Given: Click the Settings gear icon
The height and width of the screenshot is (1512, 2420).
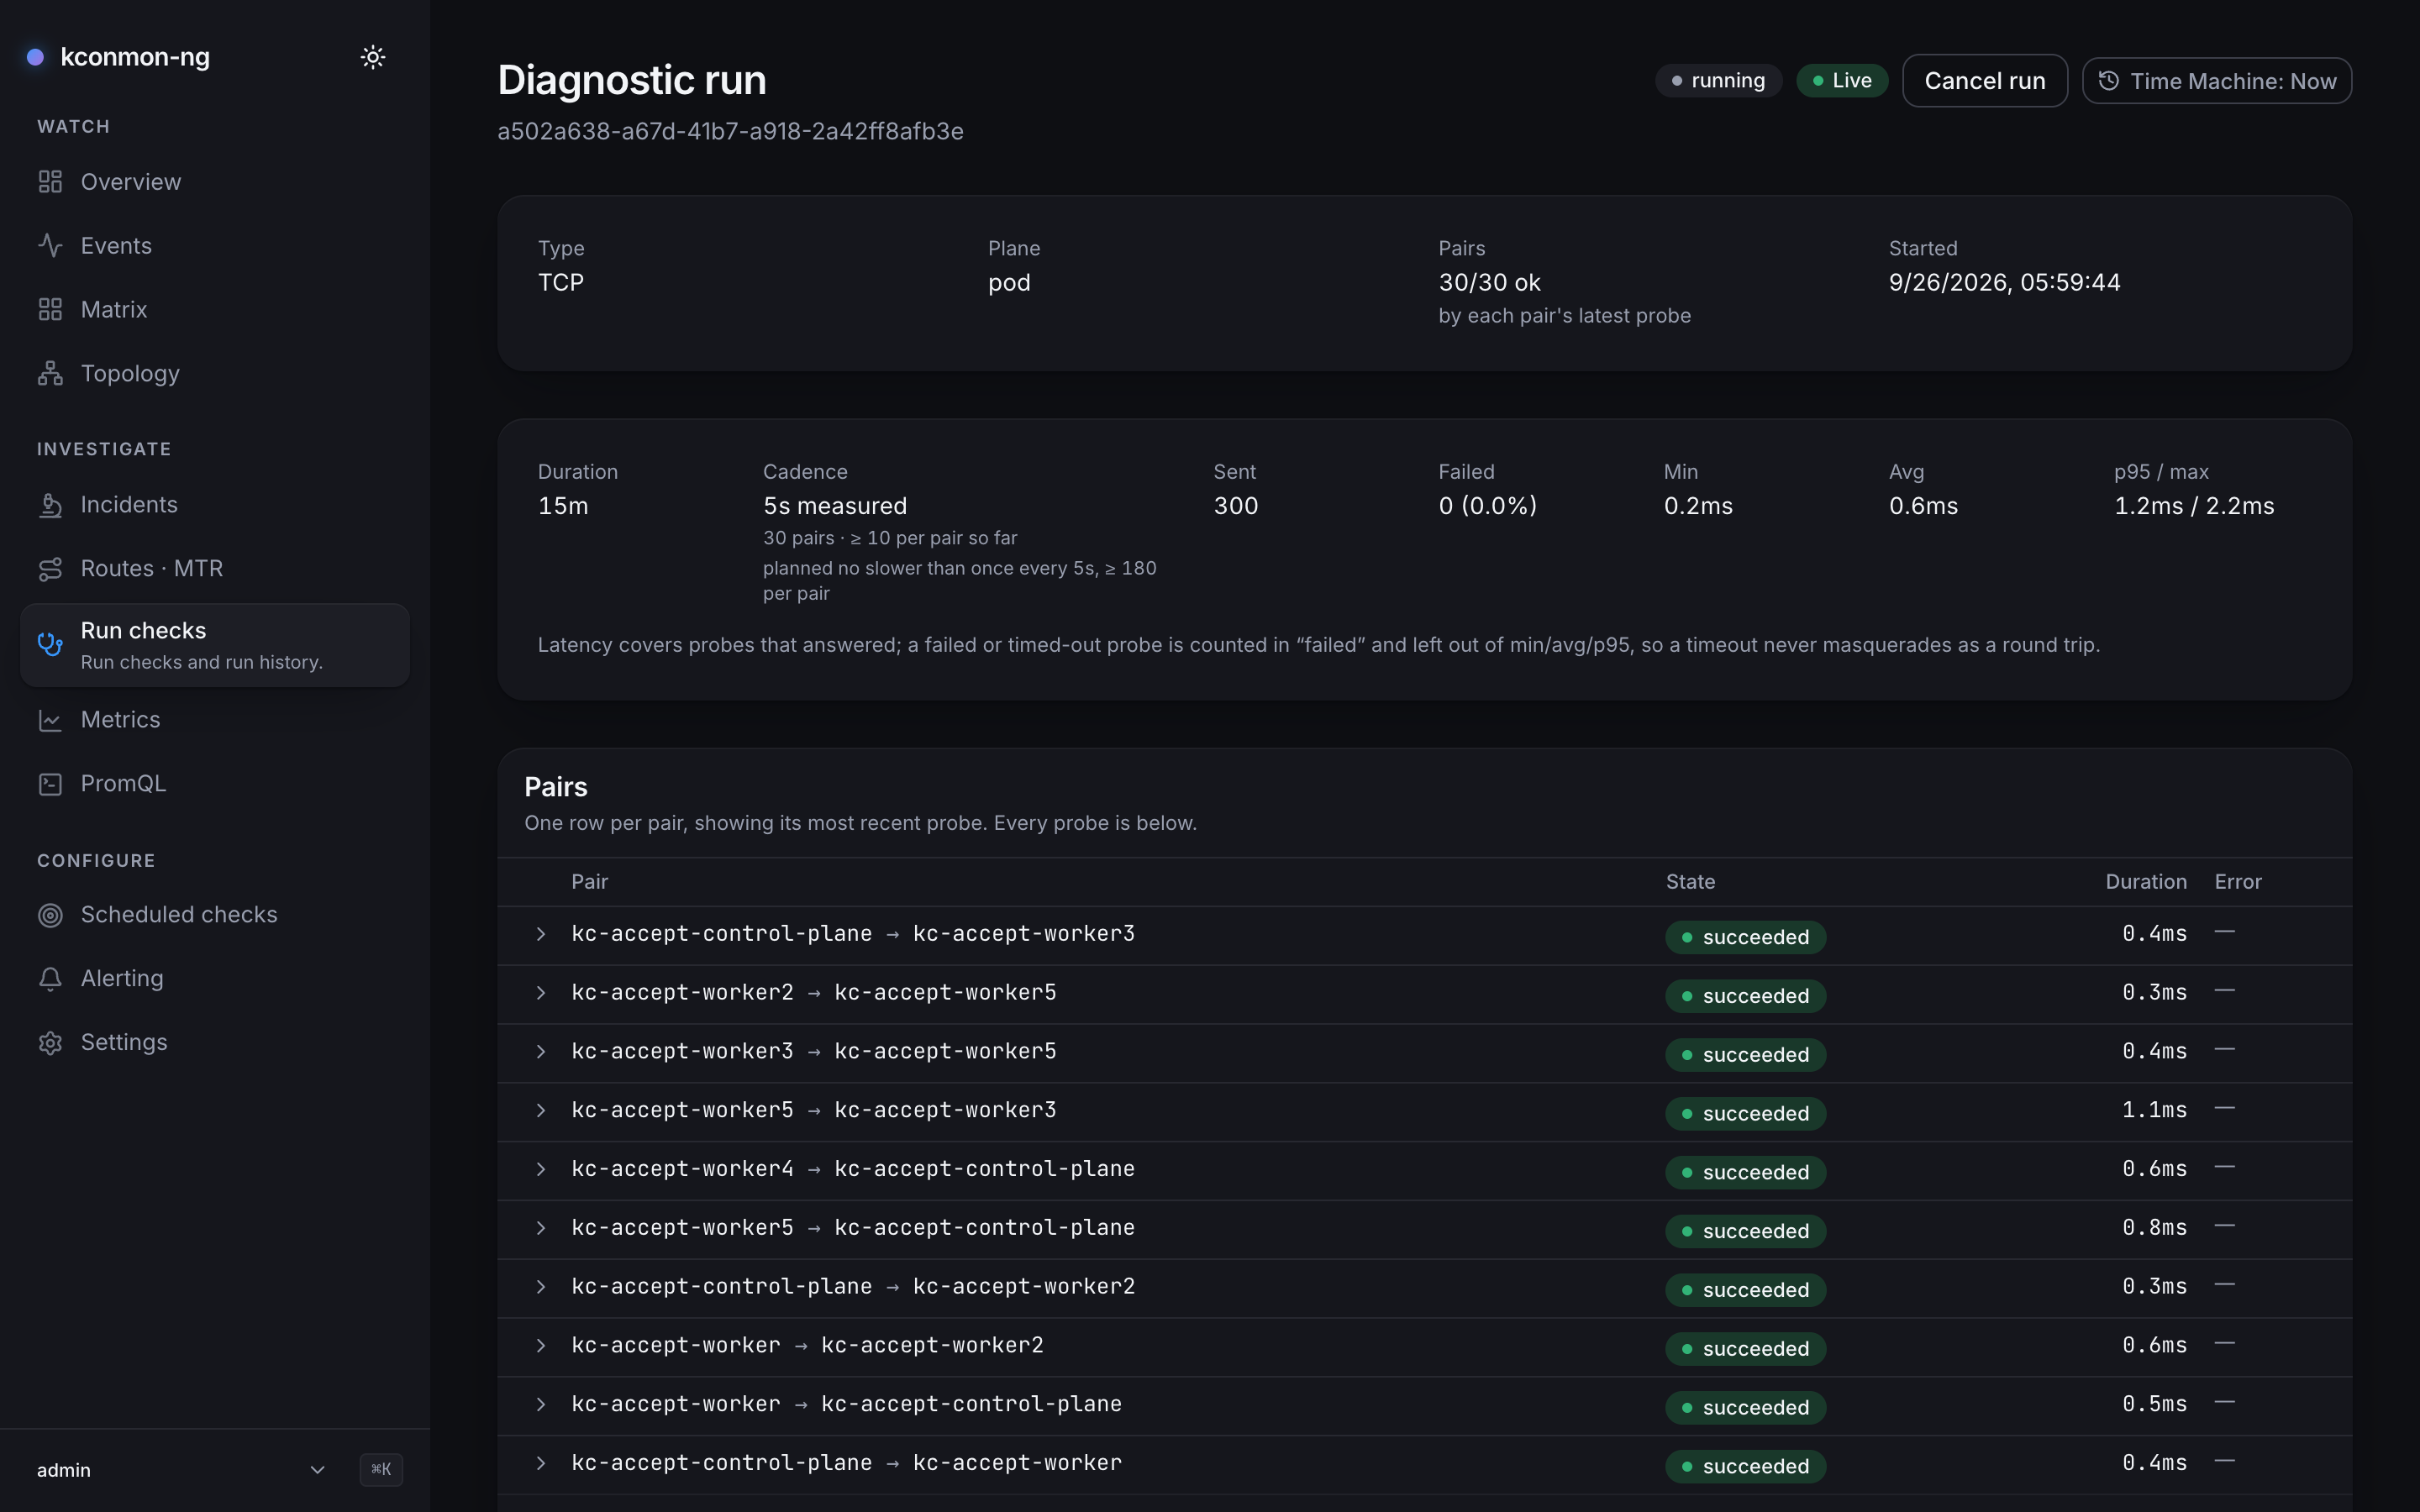Looking at the screenshot, I should pos(50,1043).
